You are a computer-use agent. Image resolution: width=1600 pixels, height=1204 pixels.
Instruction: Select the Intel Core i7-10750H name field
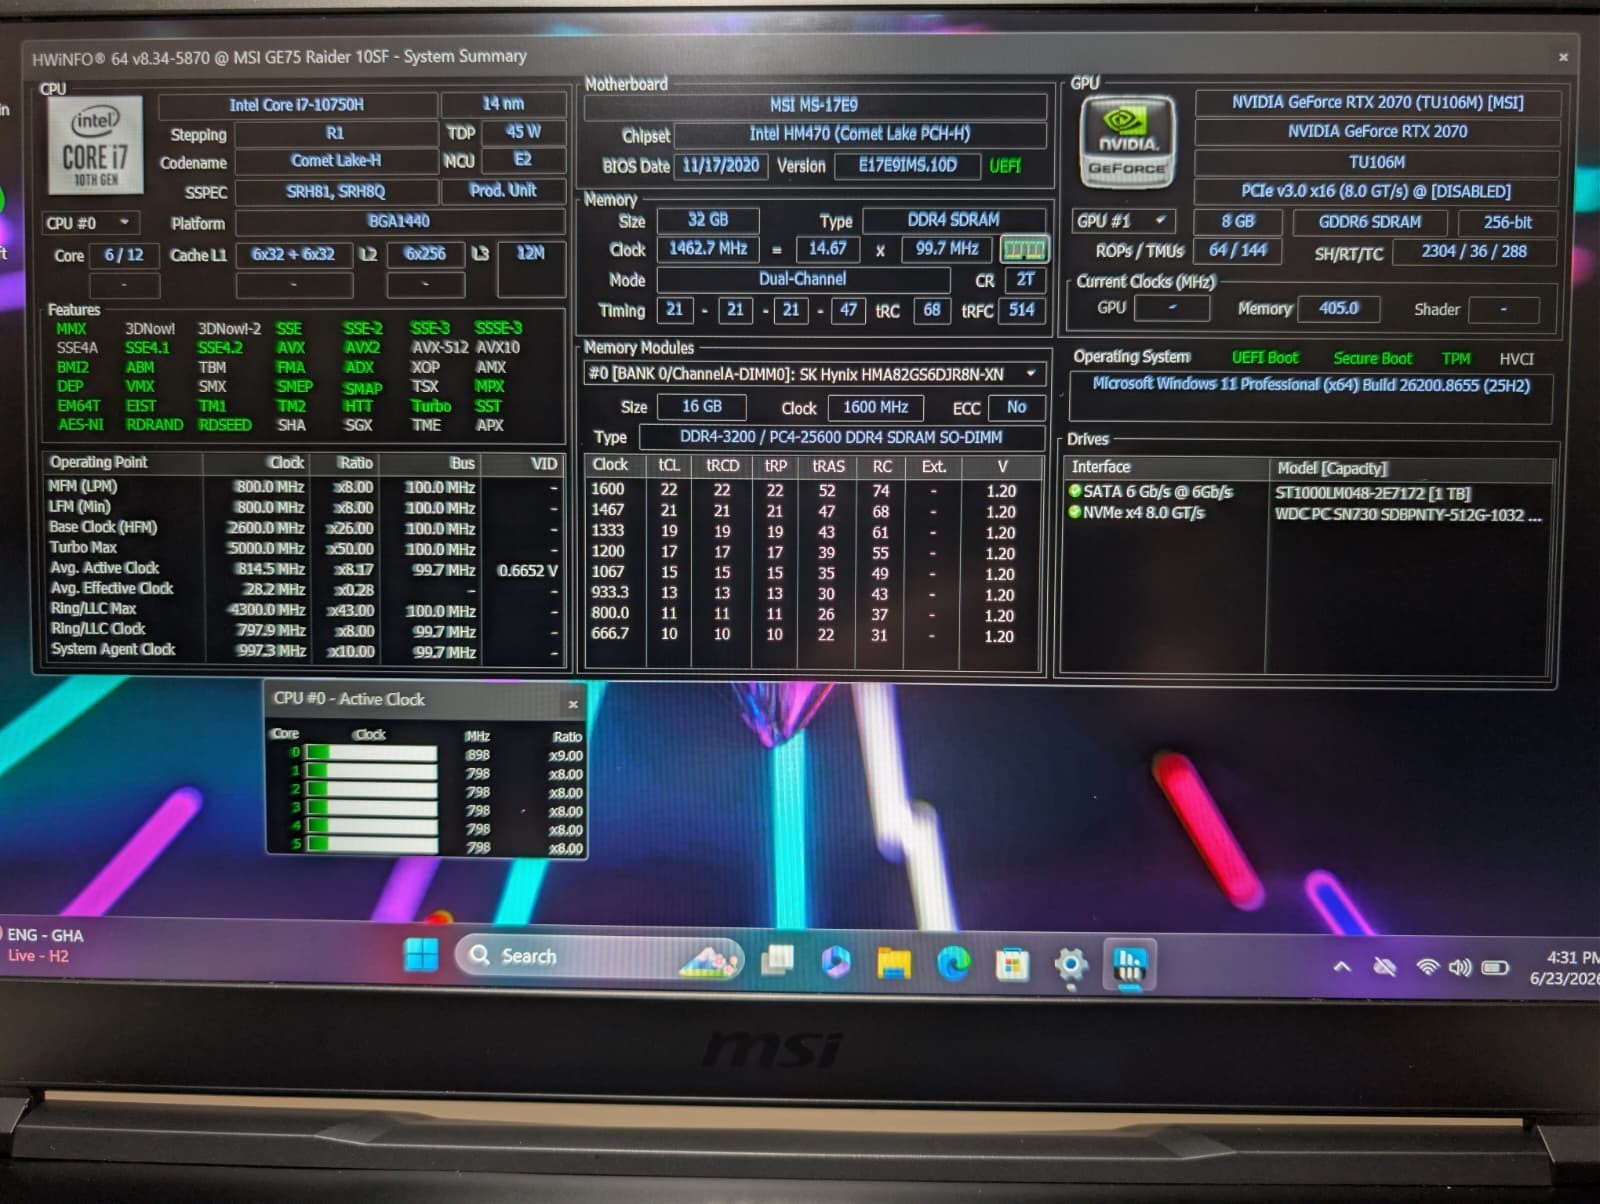297,105
